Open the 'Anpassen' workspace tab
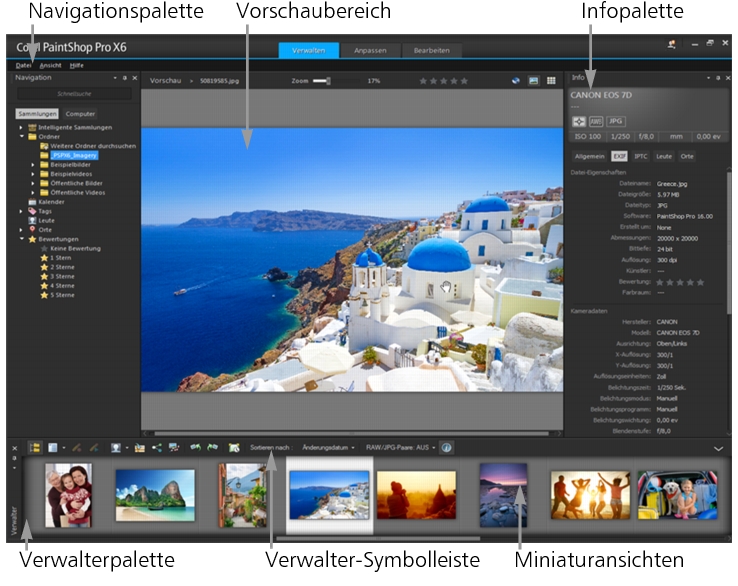 tap(370, 50)
